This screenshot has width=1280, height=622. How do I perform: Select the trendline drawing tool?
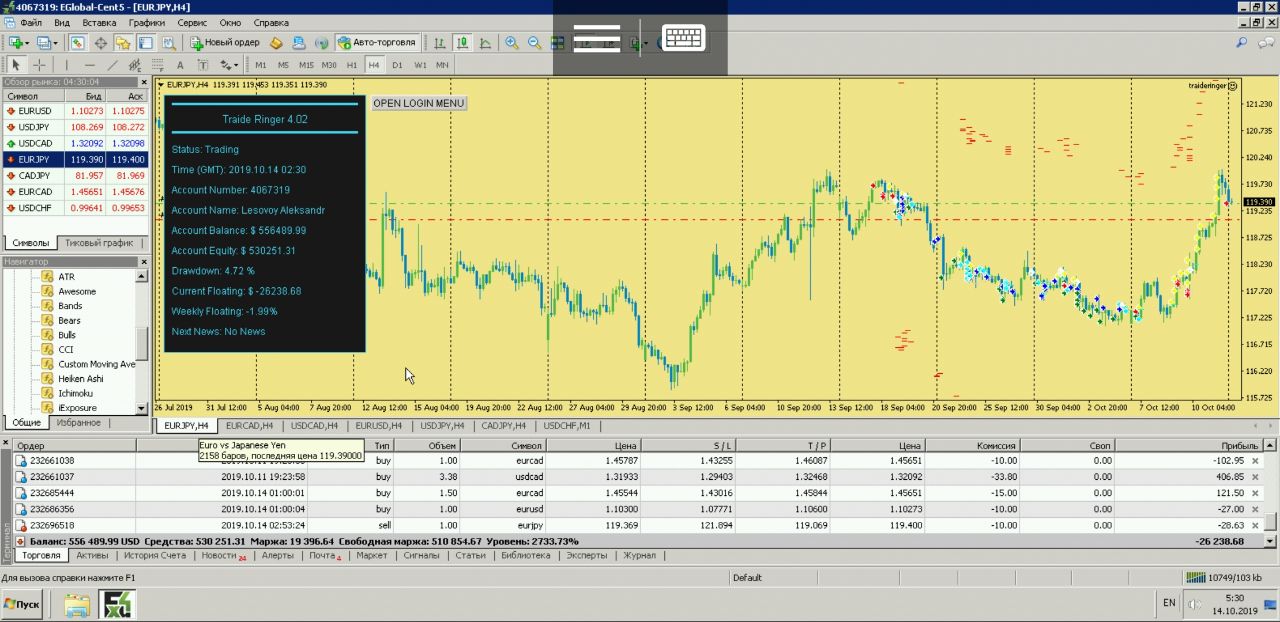click(x=112, y=65)
